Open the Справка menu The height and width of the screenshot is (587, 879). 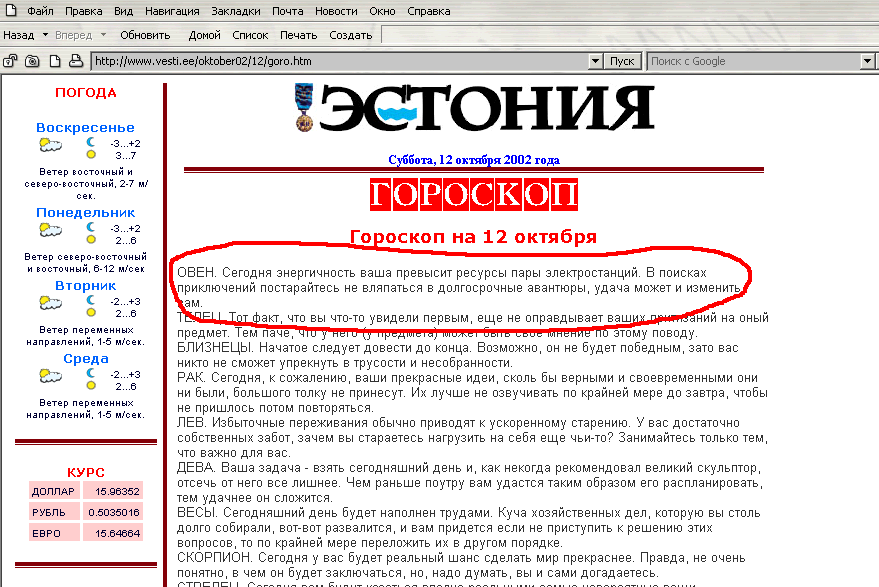(429, 11)
